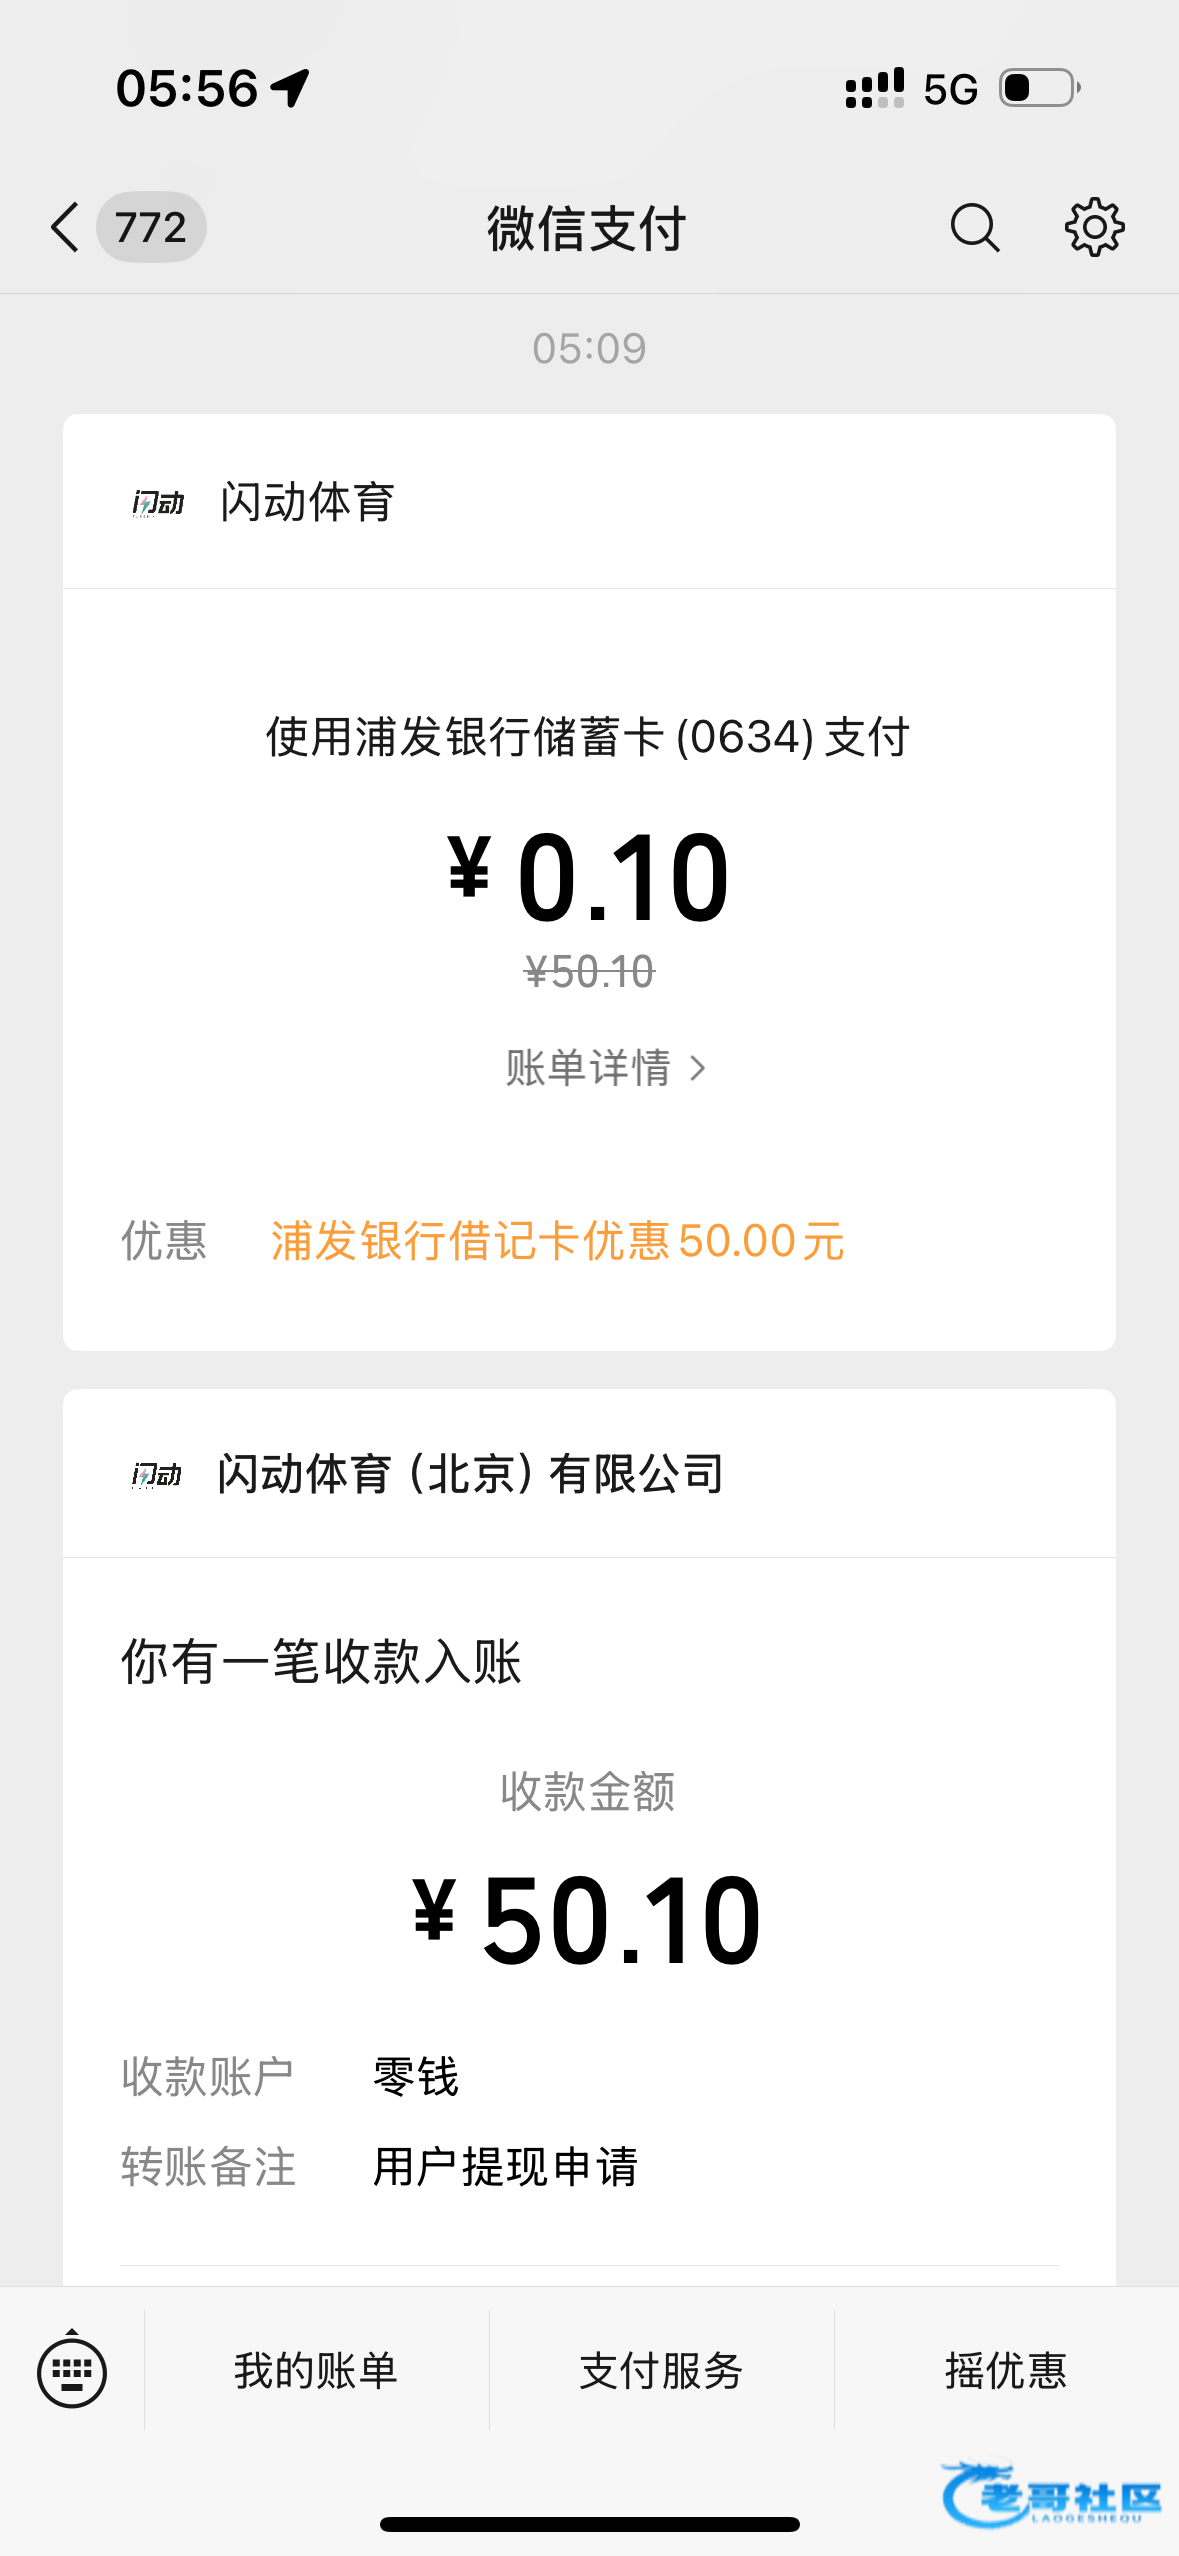Image resolution: width=1179 pixels, height=2556 pixels.
Task: Switch to keyboard input icon
Action: (x=72, y=2371)
